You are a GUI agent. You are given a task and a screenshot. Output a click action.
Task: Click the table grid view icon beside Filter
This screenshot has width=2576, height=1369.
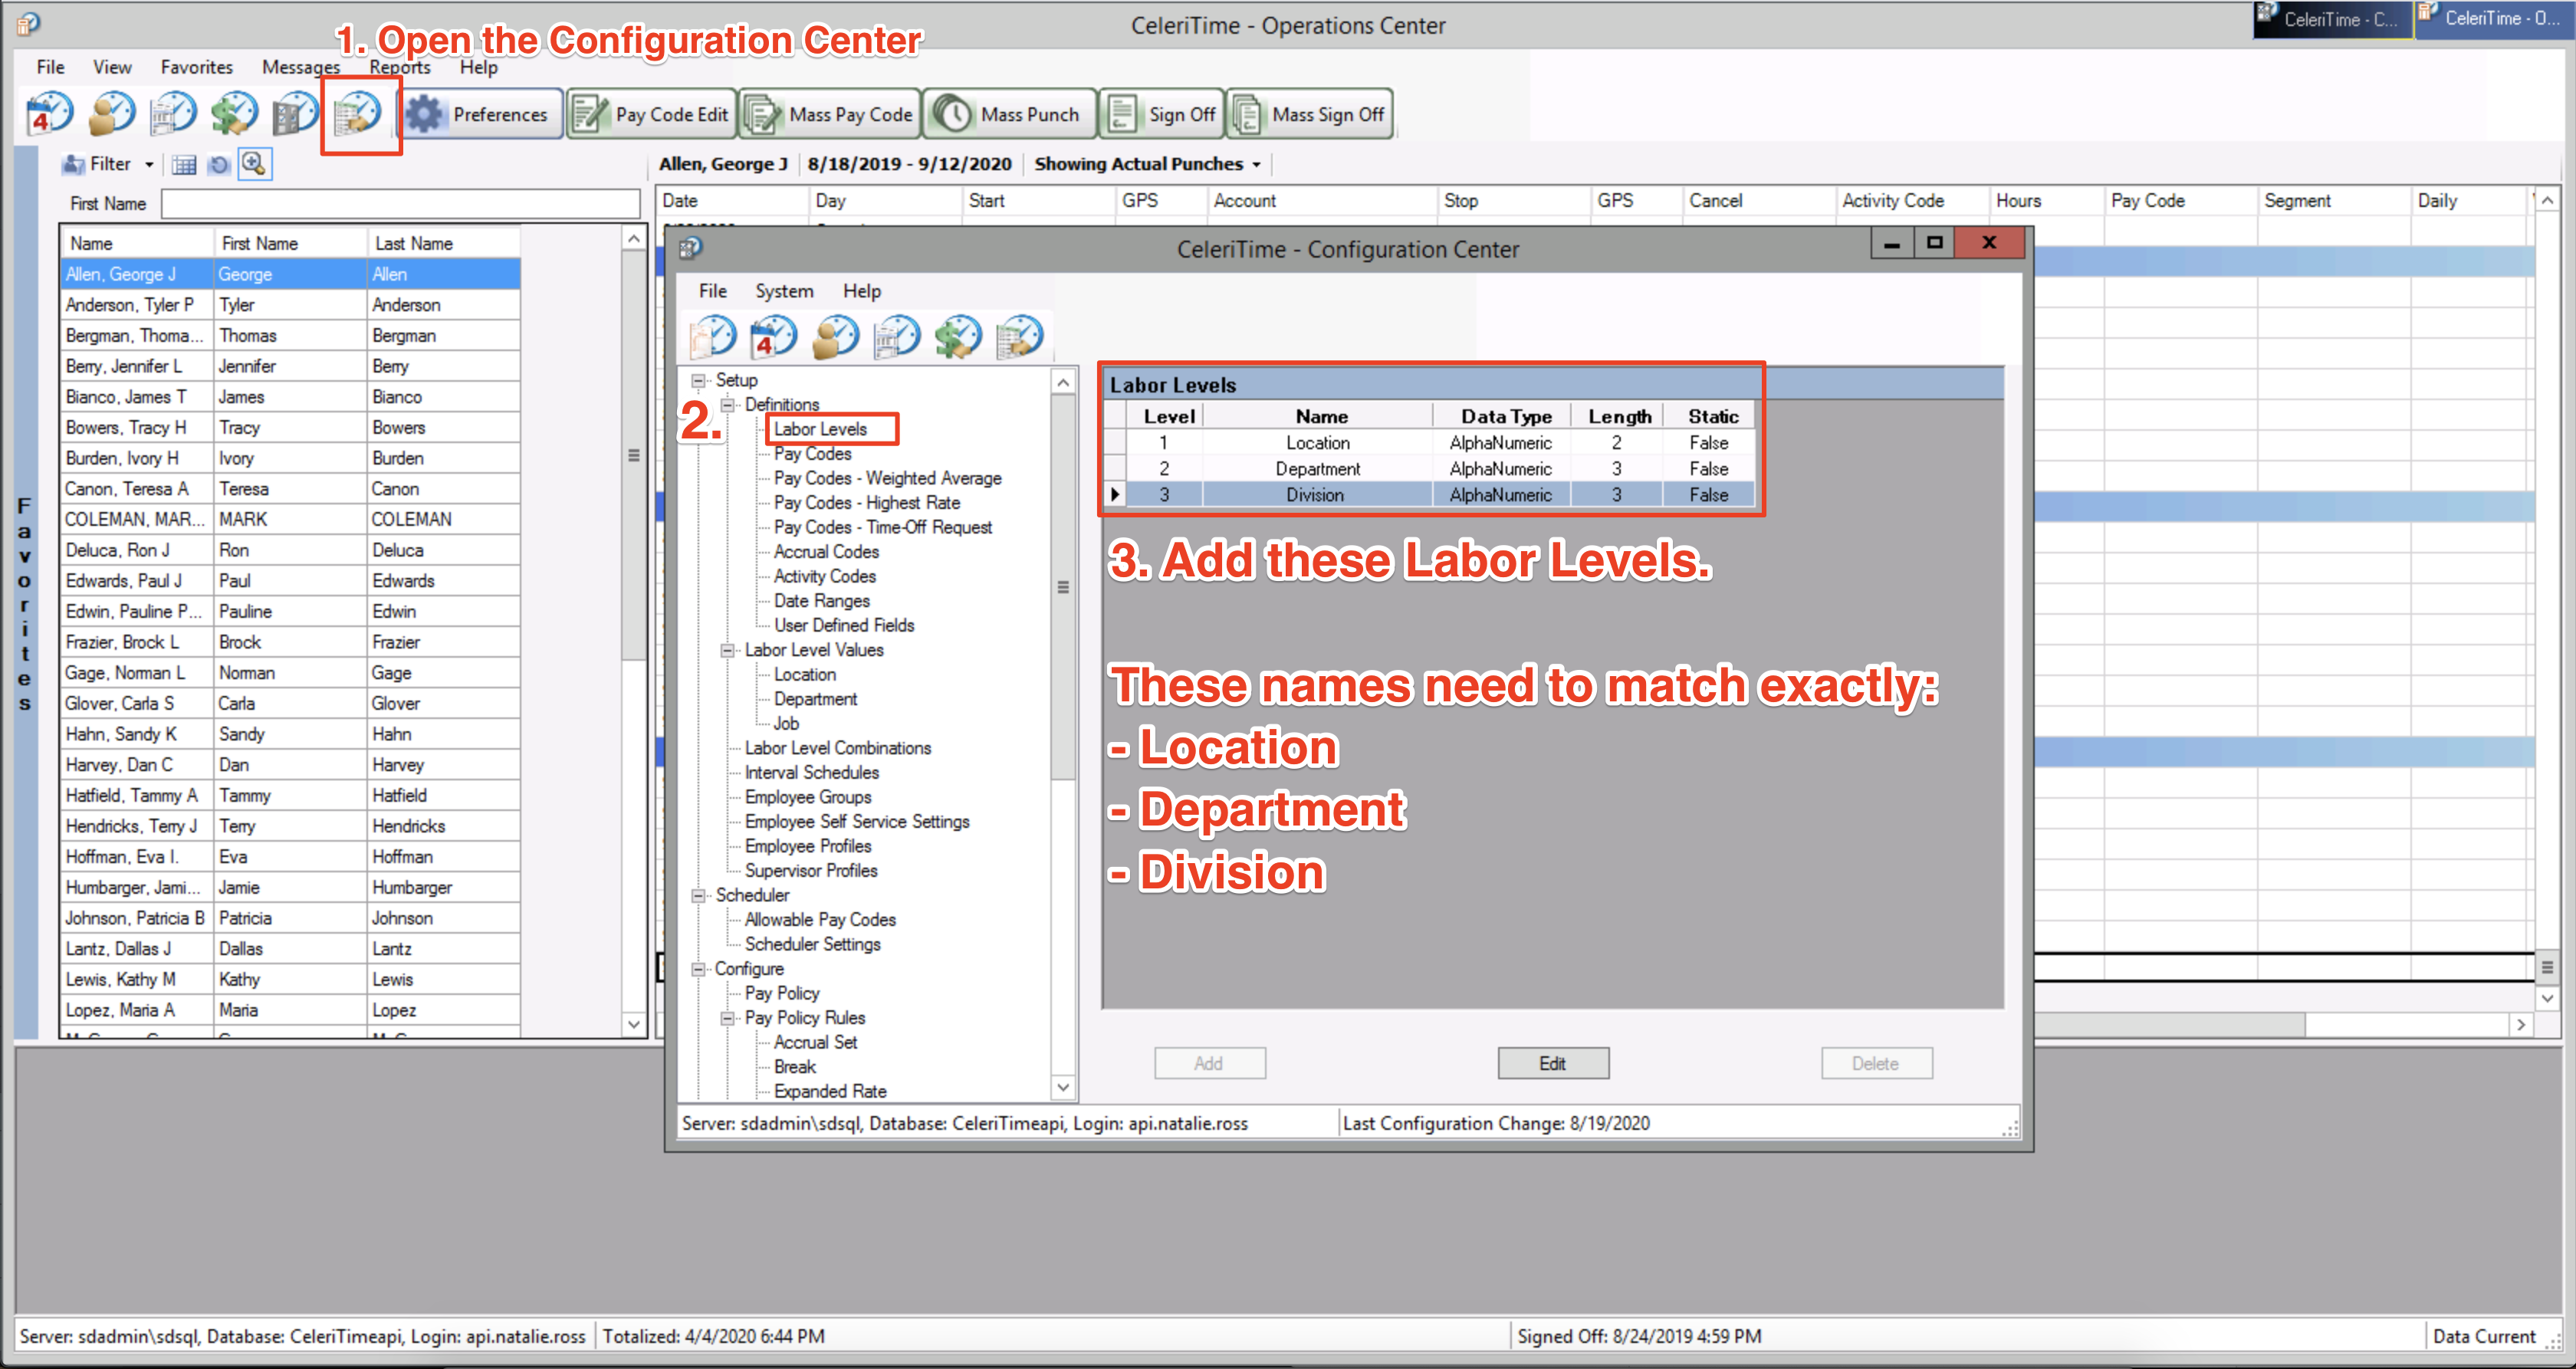coord(184,164)
